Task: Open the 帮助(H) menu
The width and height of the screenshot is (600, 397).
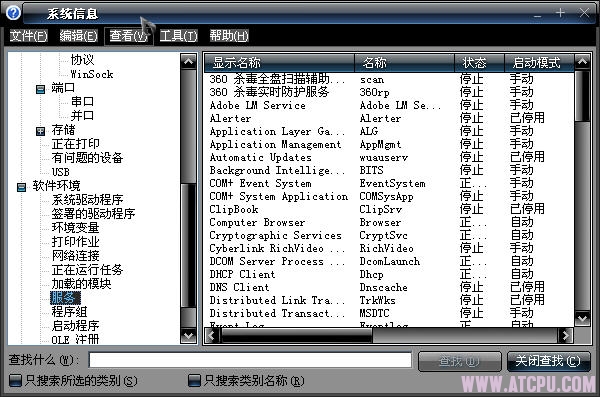Action: coord(229,36)
